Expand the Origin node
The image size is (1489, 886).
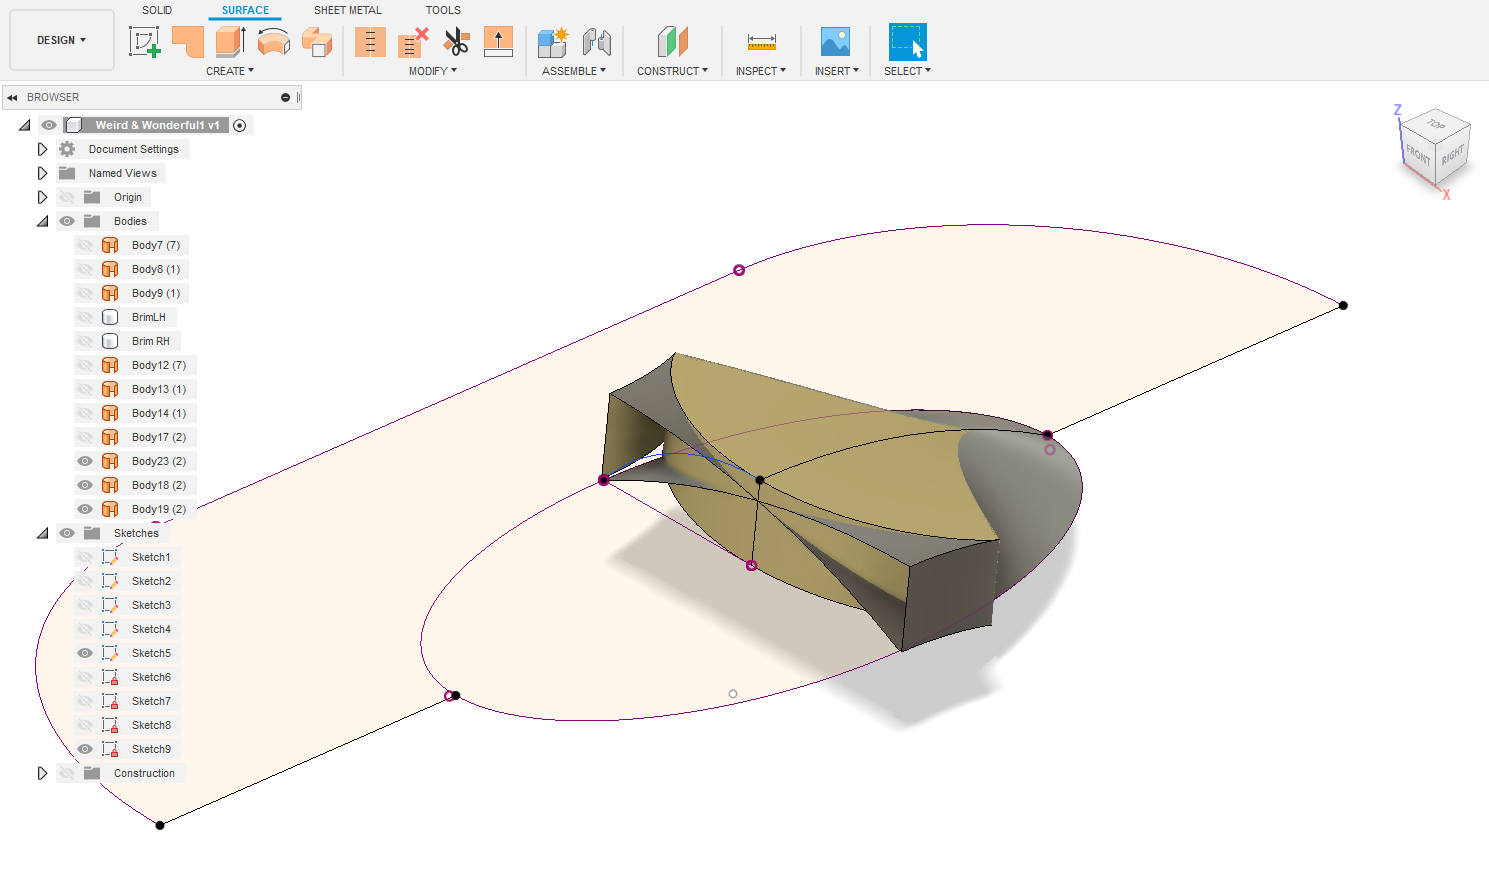coord(42,197)
